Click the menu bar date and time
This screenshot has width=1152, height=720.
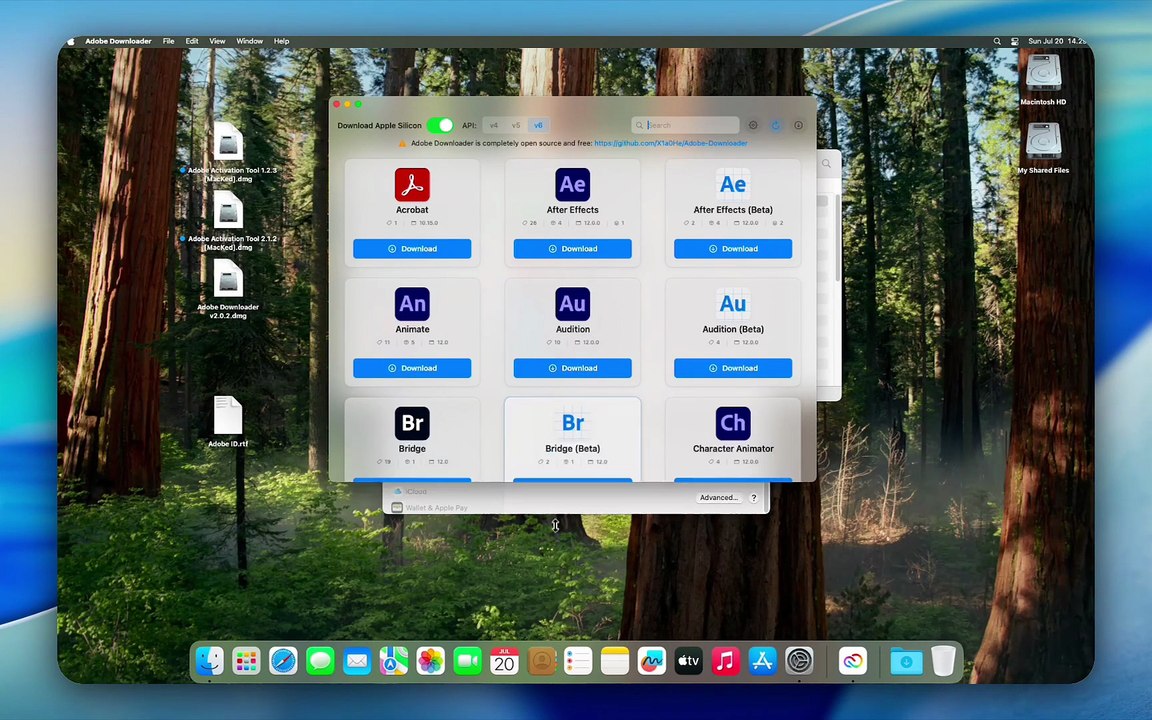1056,41
